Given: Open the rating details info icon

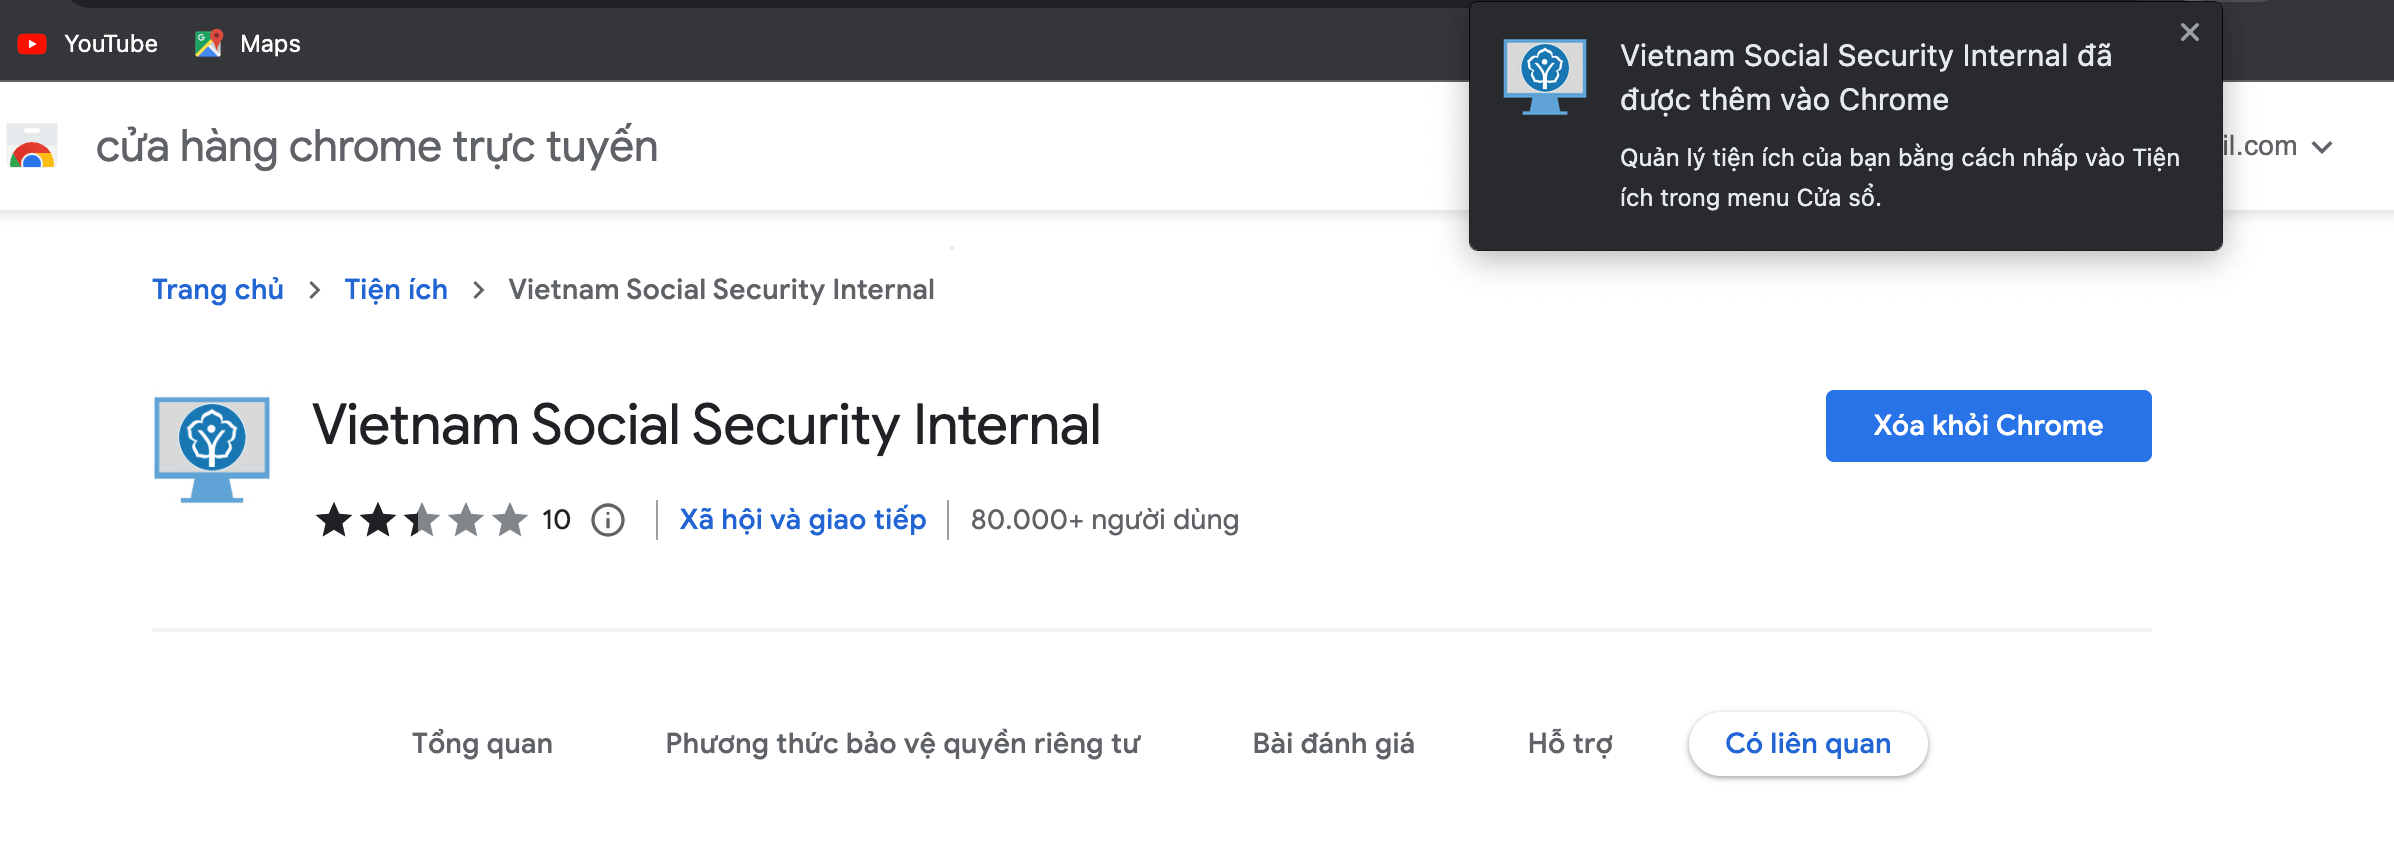Looking at the screenshot, I should (606, 520).
